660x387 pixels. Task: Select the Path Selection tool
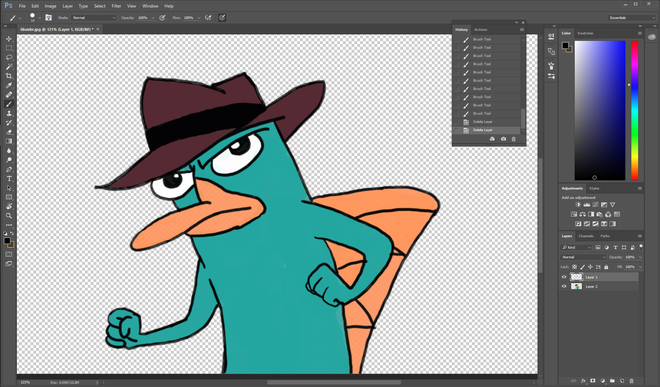coord(9,188)
